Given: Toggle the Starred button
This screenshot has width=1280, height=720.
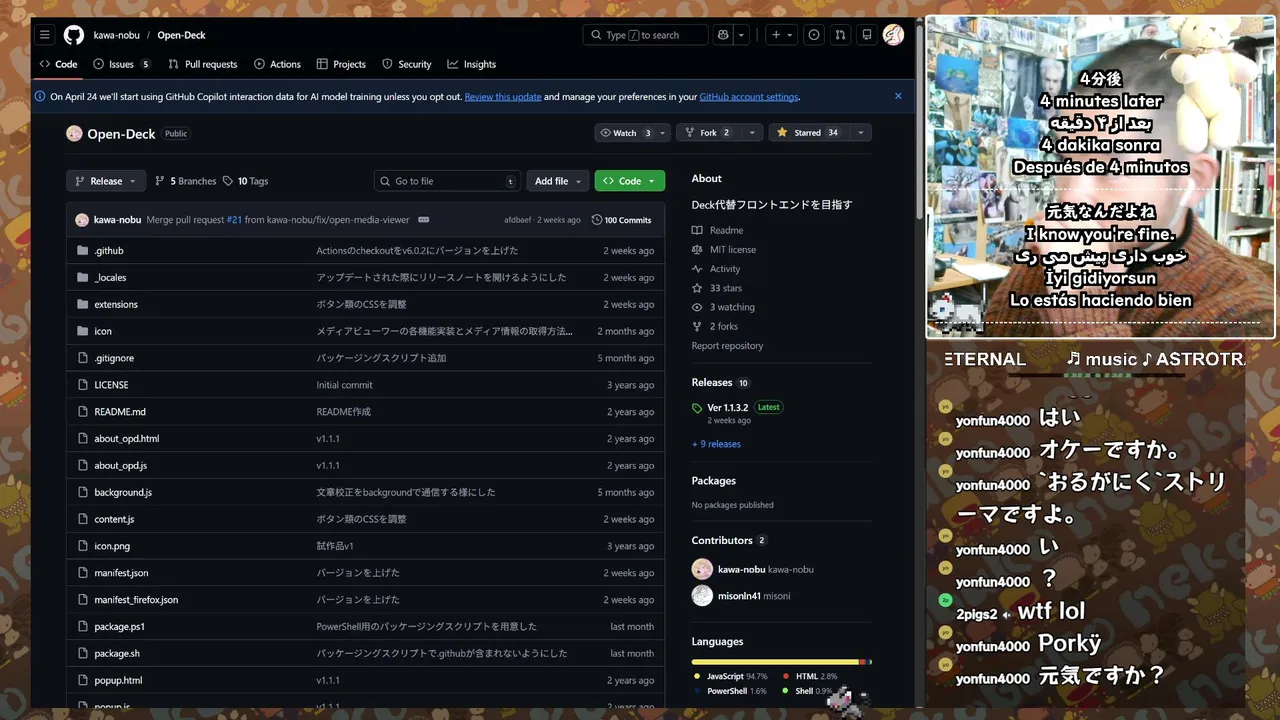Looking at the screenshot, I should (808, 133).
